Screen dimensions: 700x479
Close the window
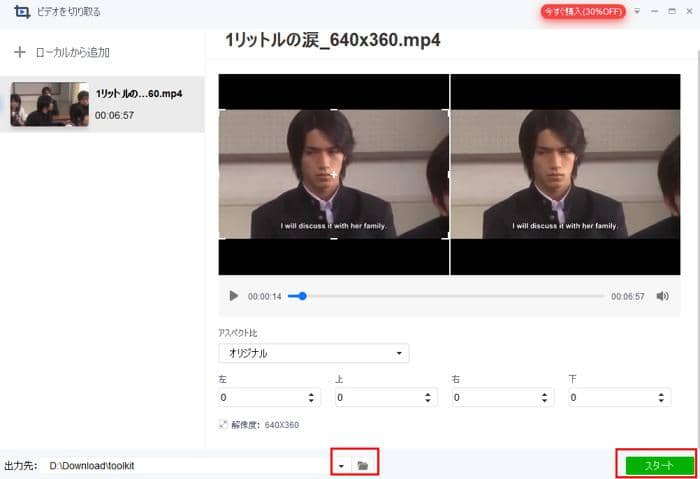coord(689,11)
